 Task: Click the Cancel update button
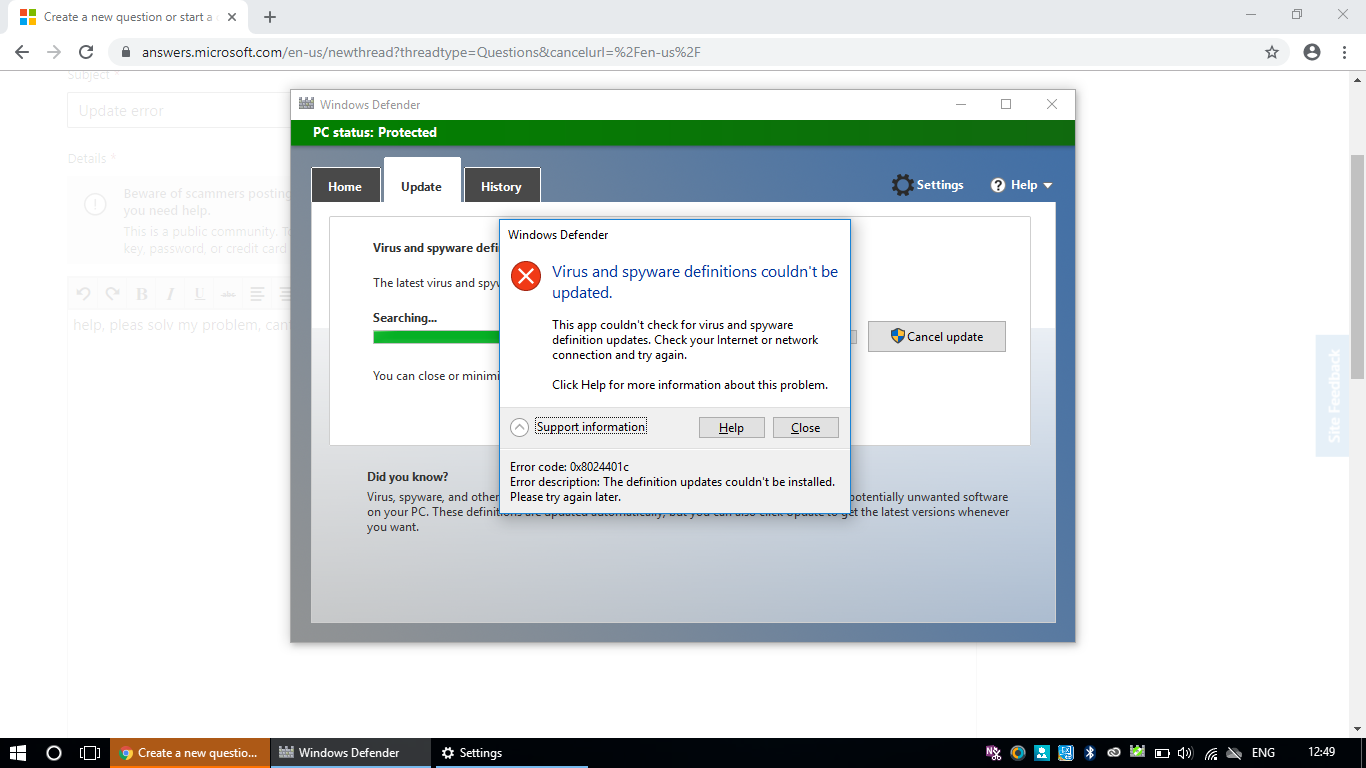[936, 337]
